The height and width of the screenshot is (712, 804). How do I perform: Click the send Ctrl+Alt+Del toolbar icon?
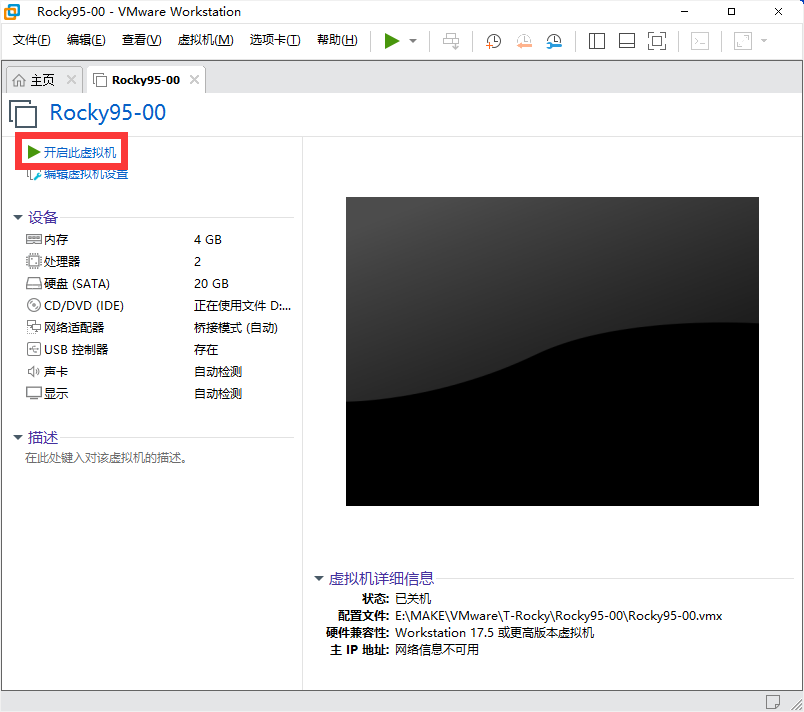(451, 41)
